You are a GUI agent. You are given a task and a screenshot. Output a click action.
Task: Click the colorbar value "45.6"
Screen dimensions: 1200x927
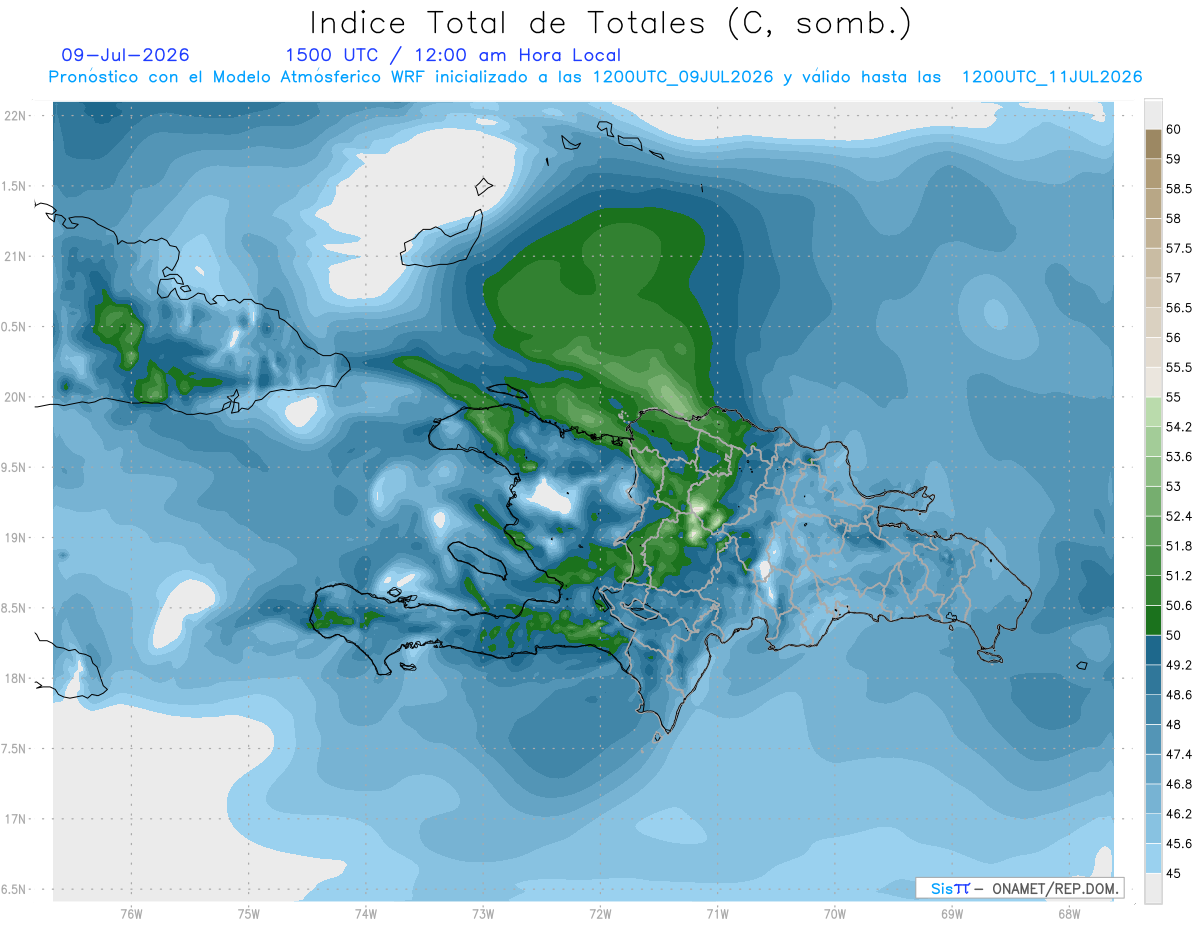pyautogui.click(x=1180, y=844)
